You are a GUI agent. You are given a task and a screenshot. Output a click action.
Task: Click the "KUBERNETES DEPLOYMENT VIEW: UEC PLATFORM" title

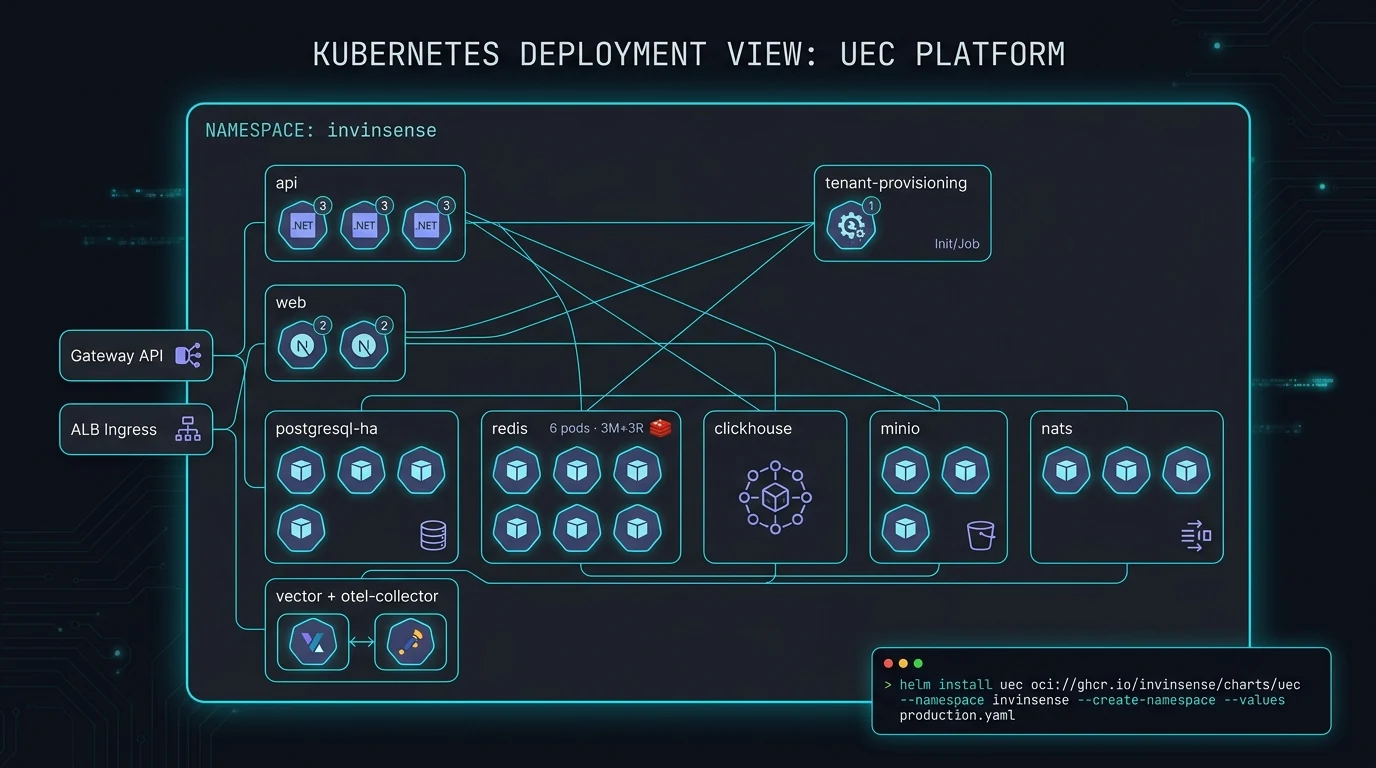689,54
